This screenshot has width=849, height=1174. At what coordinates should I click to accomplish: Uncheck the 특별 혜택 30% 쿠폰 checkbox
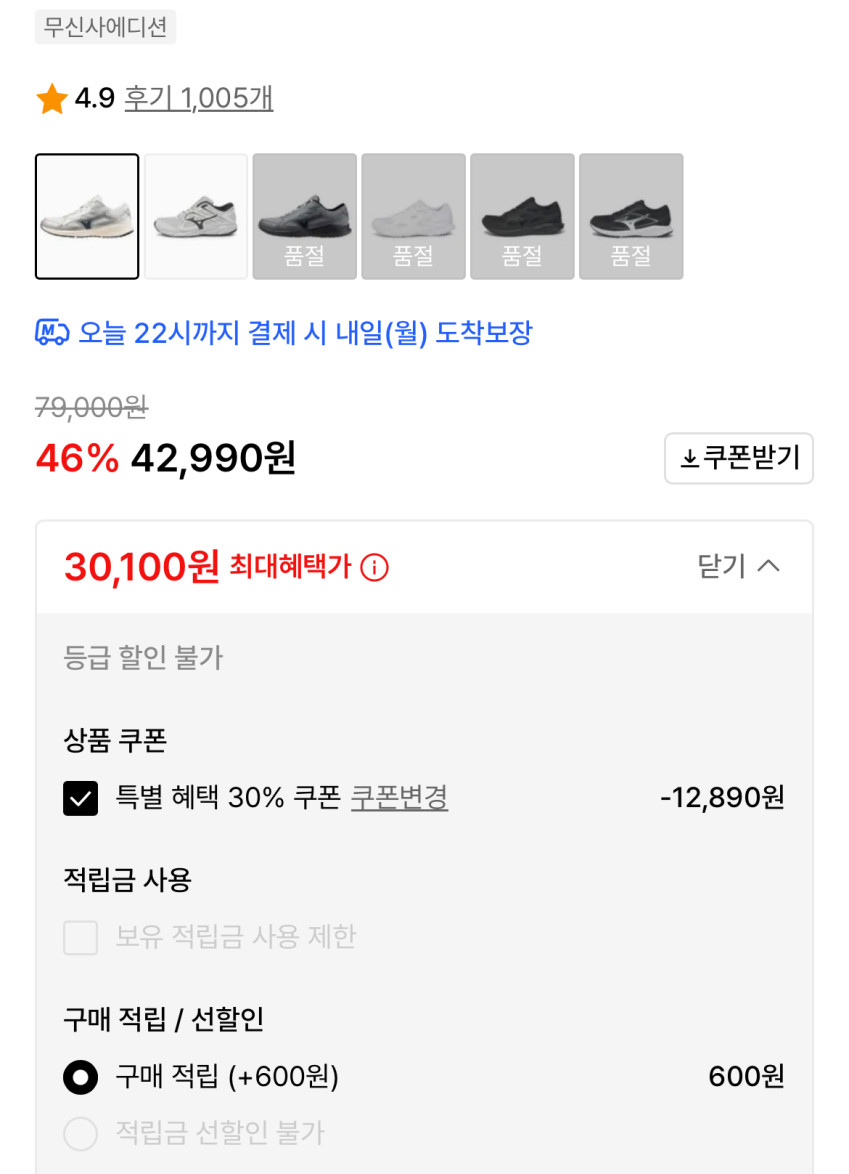(x=81, y=798)
